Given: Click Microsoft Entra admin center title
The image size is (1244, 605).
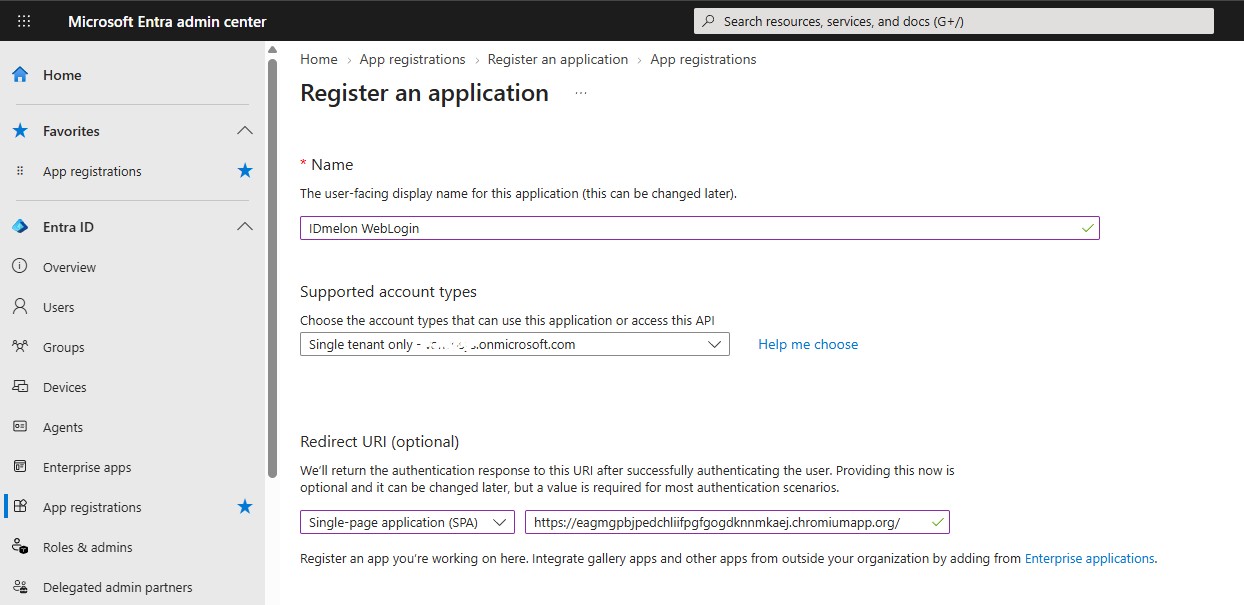Looking at the screenshot, I should point(167,21).
